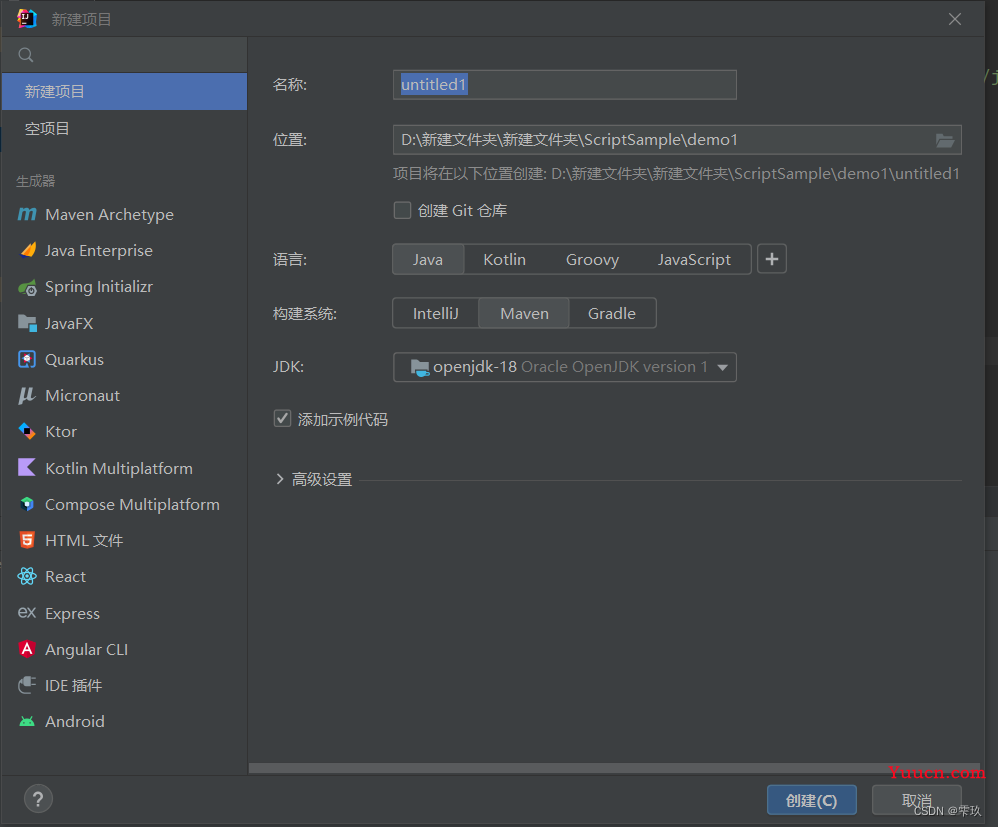Select the Quarkus generator icon
Screen dimensions: 998x827
(x=27, y=359)
